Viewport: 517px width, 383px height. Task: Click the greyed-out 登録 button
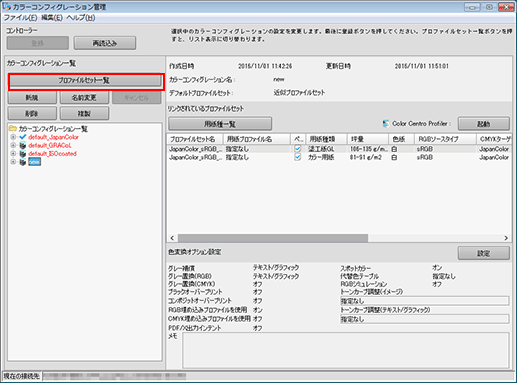(38, 43)
